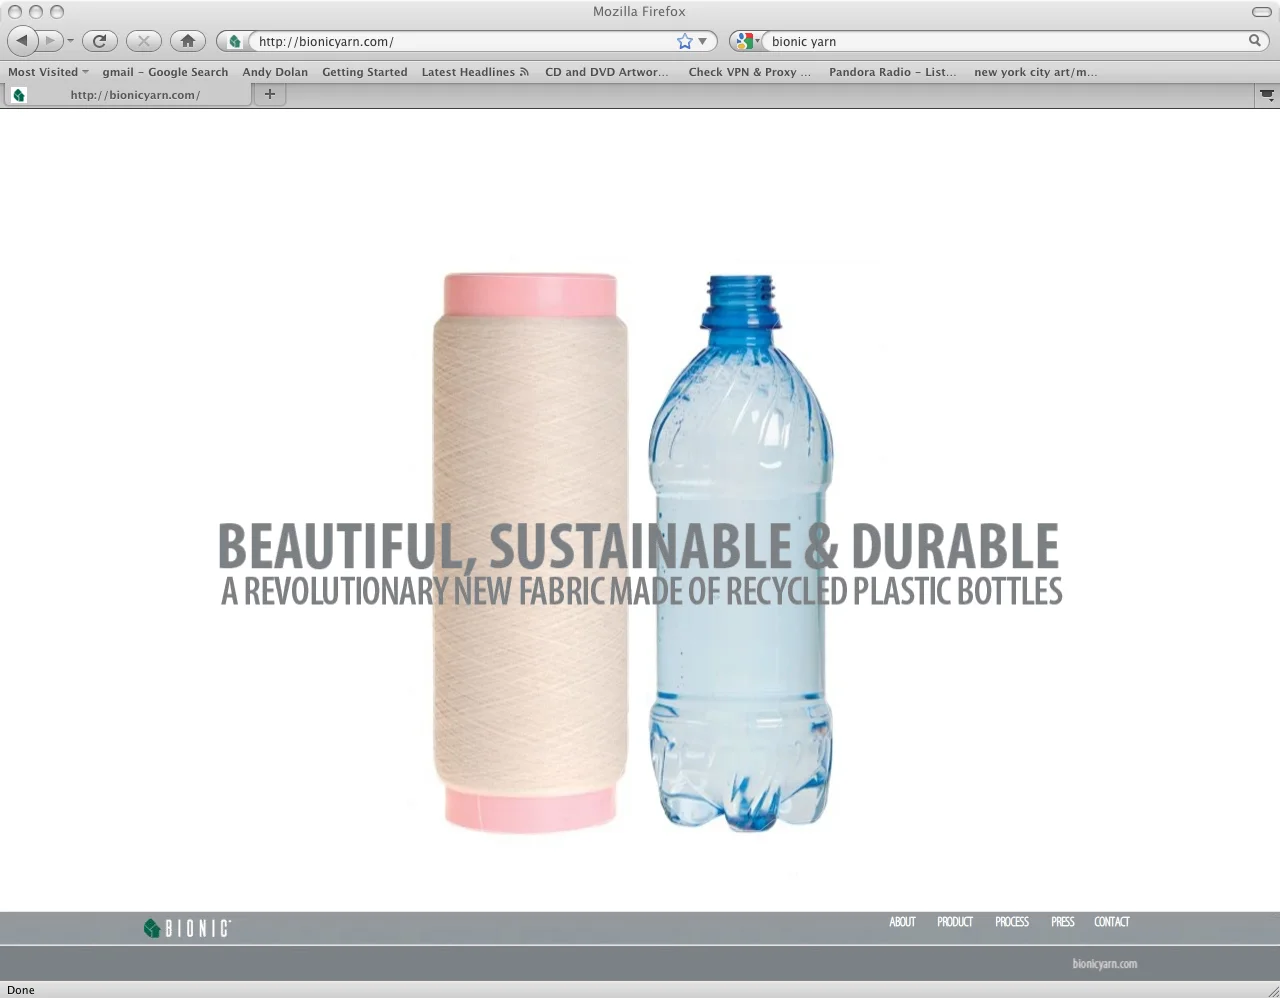
Task: Open the URL history dropdown arrow
Action: [x=703, y=41]
